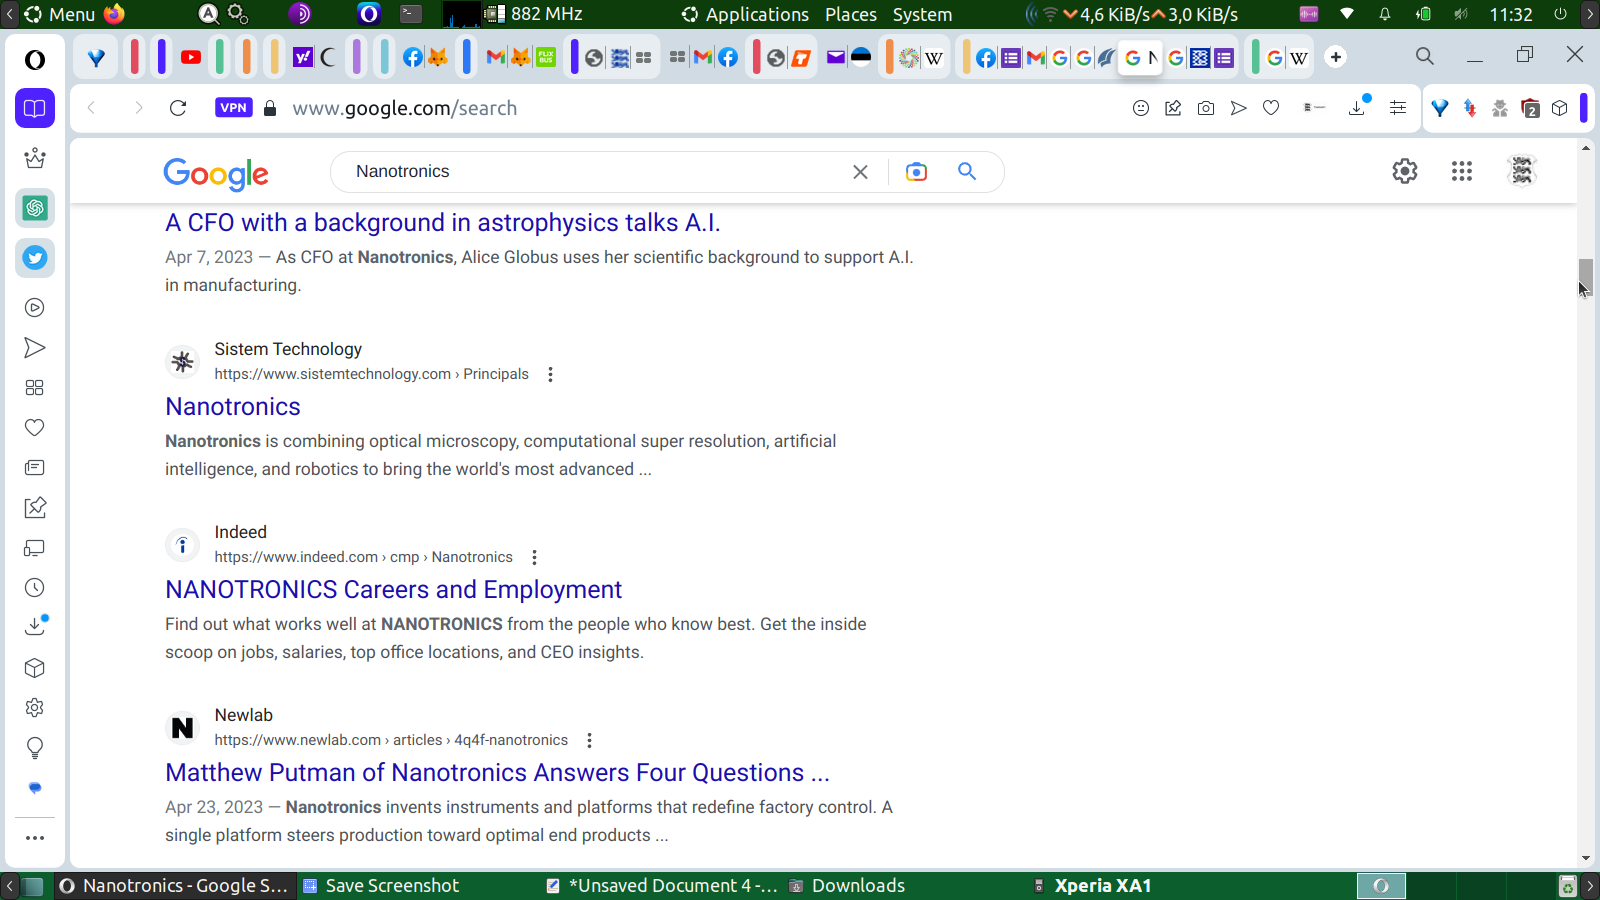Go back to the previous page
Viewport: 1600px width, 900px height.
[92, 108]
